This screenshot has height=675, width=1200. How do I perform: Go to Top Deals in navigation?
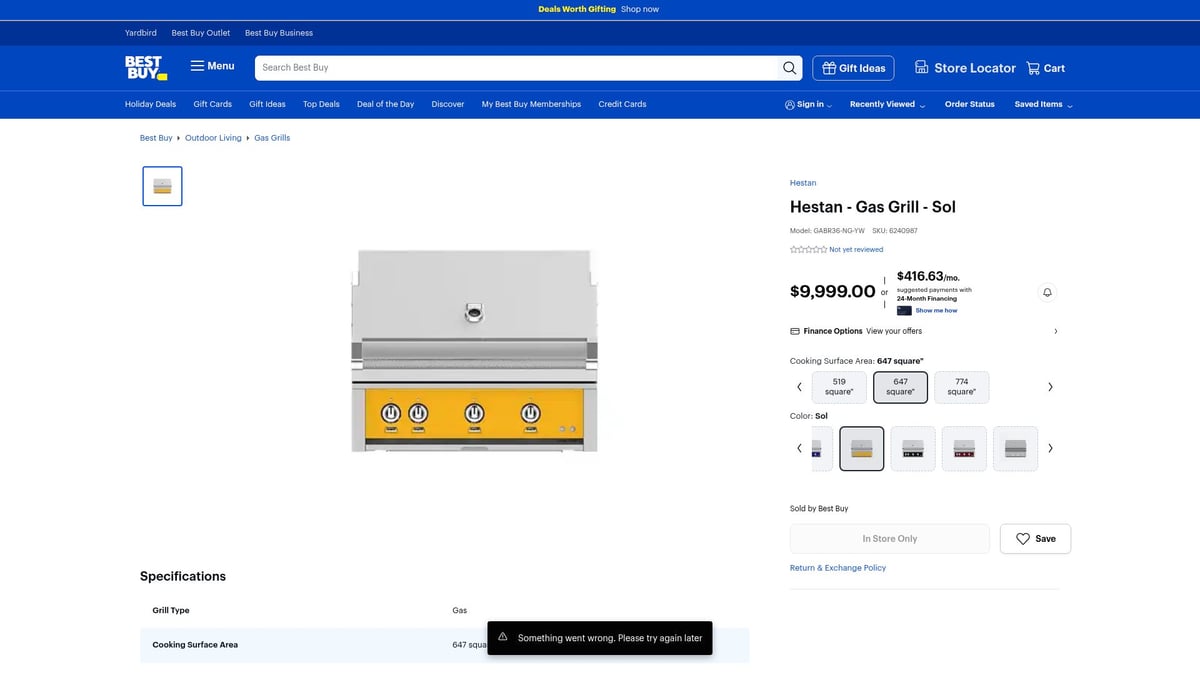(x=321, y=104)
